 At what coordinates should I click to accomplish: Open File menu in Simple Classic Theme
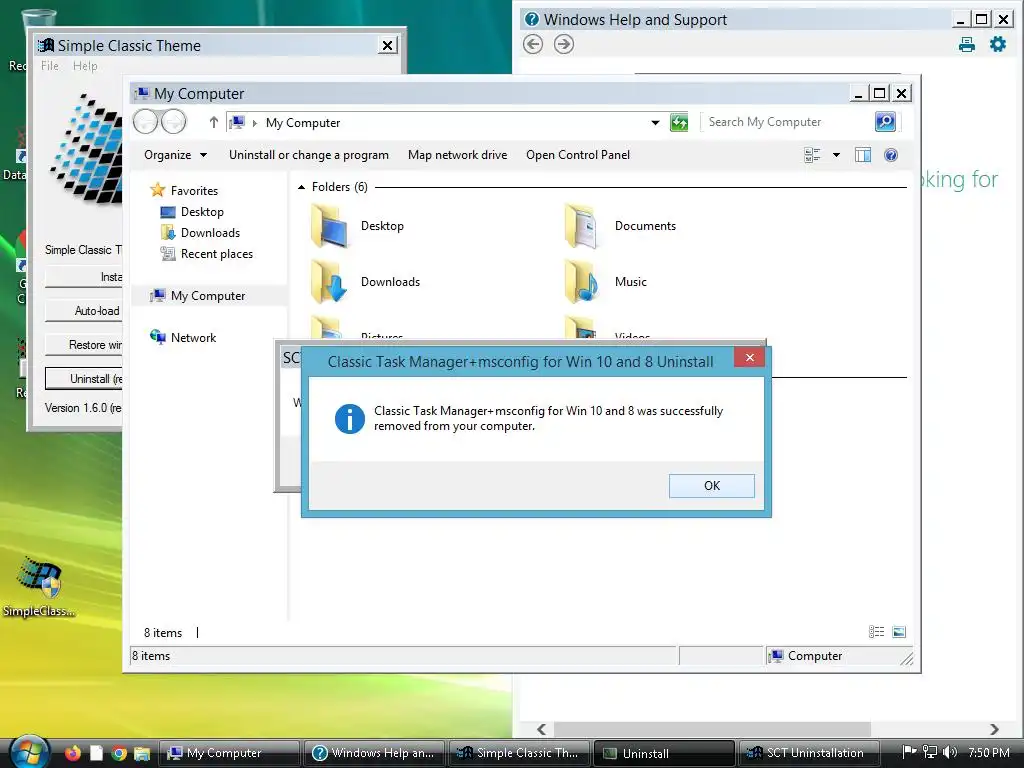point(50,66)
